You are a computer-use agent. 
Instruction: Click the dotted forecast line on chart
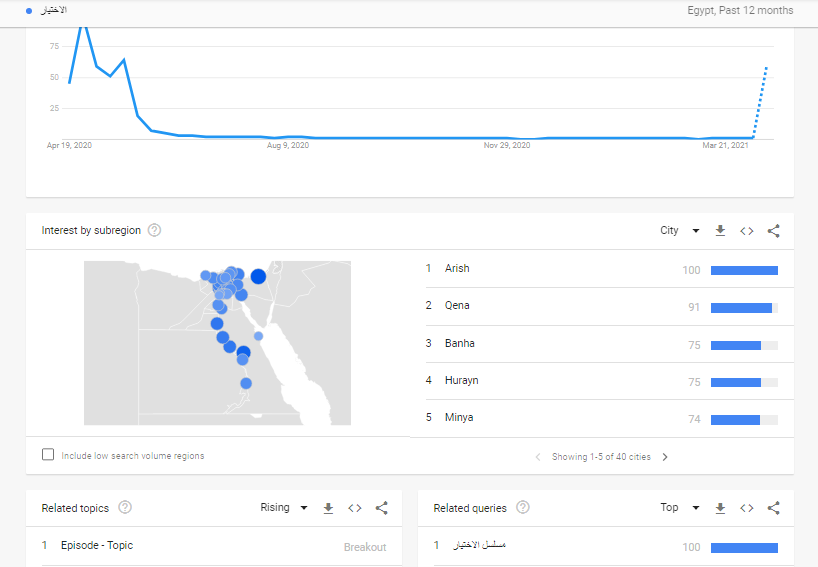(x=760, y=100)
